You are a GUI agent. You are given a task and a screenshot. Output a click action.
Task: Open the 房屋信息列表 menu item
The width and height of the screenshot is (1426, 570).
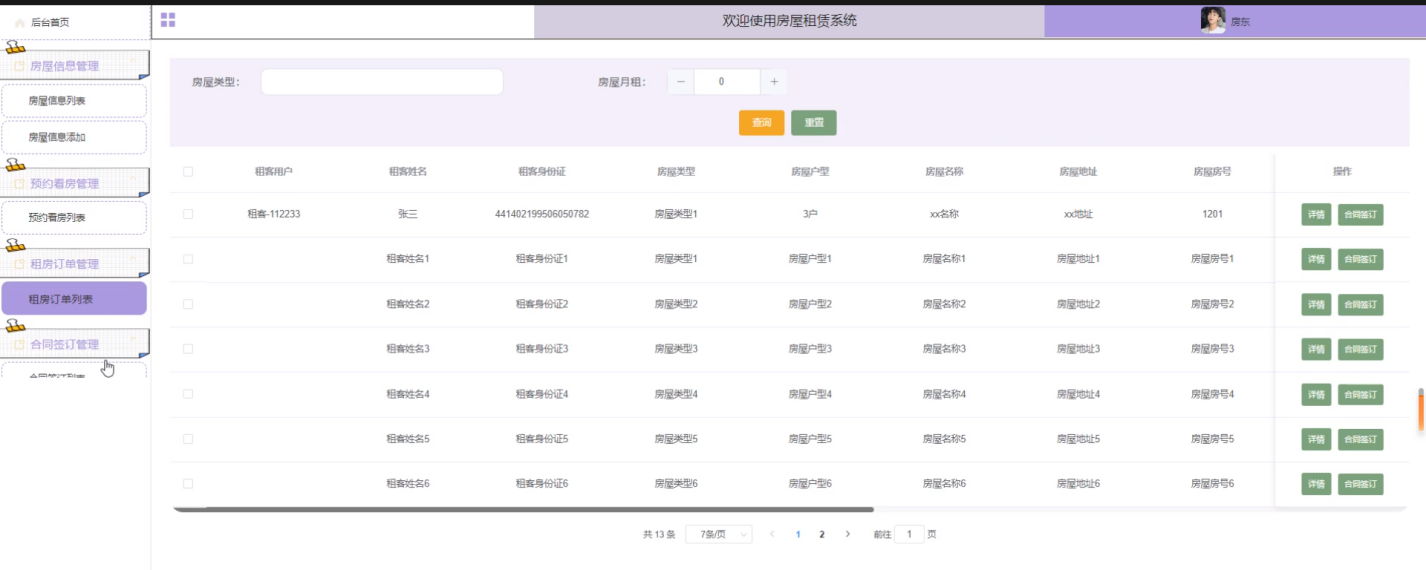click(74, 101)
